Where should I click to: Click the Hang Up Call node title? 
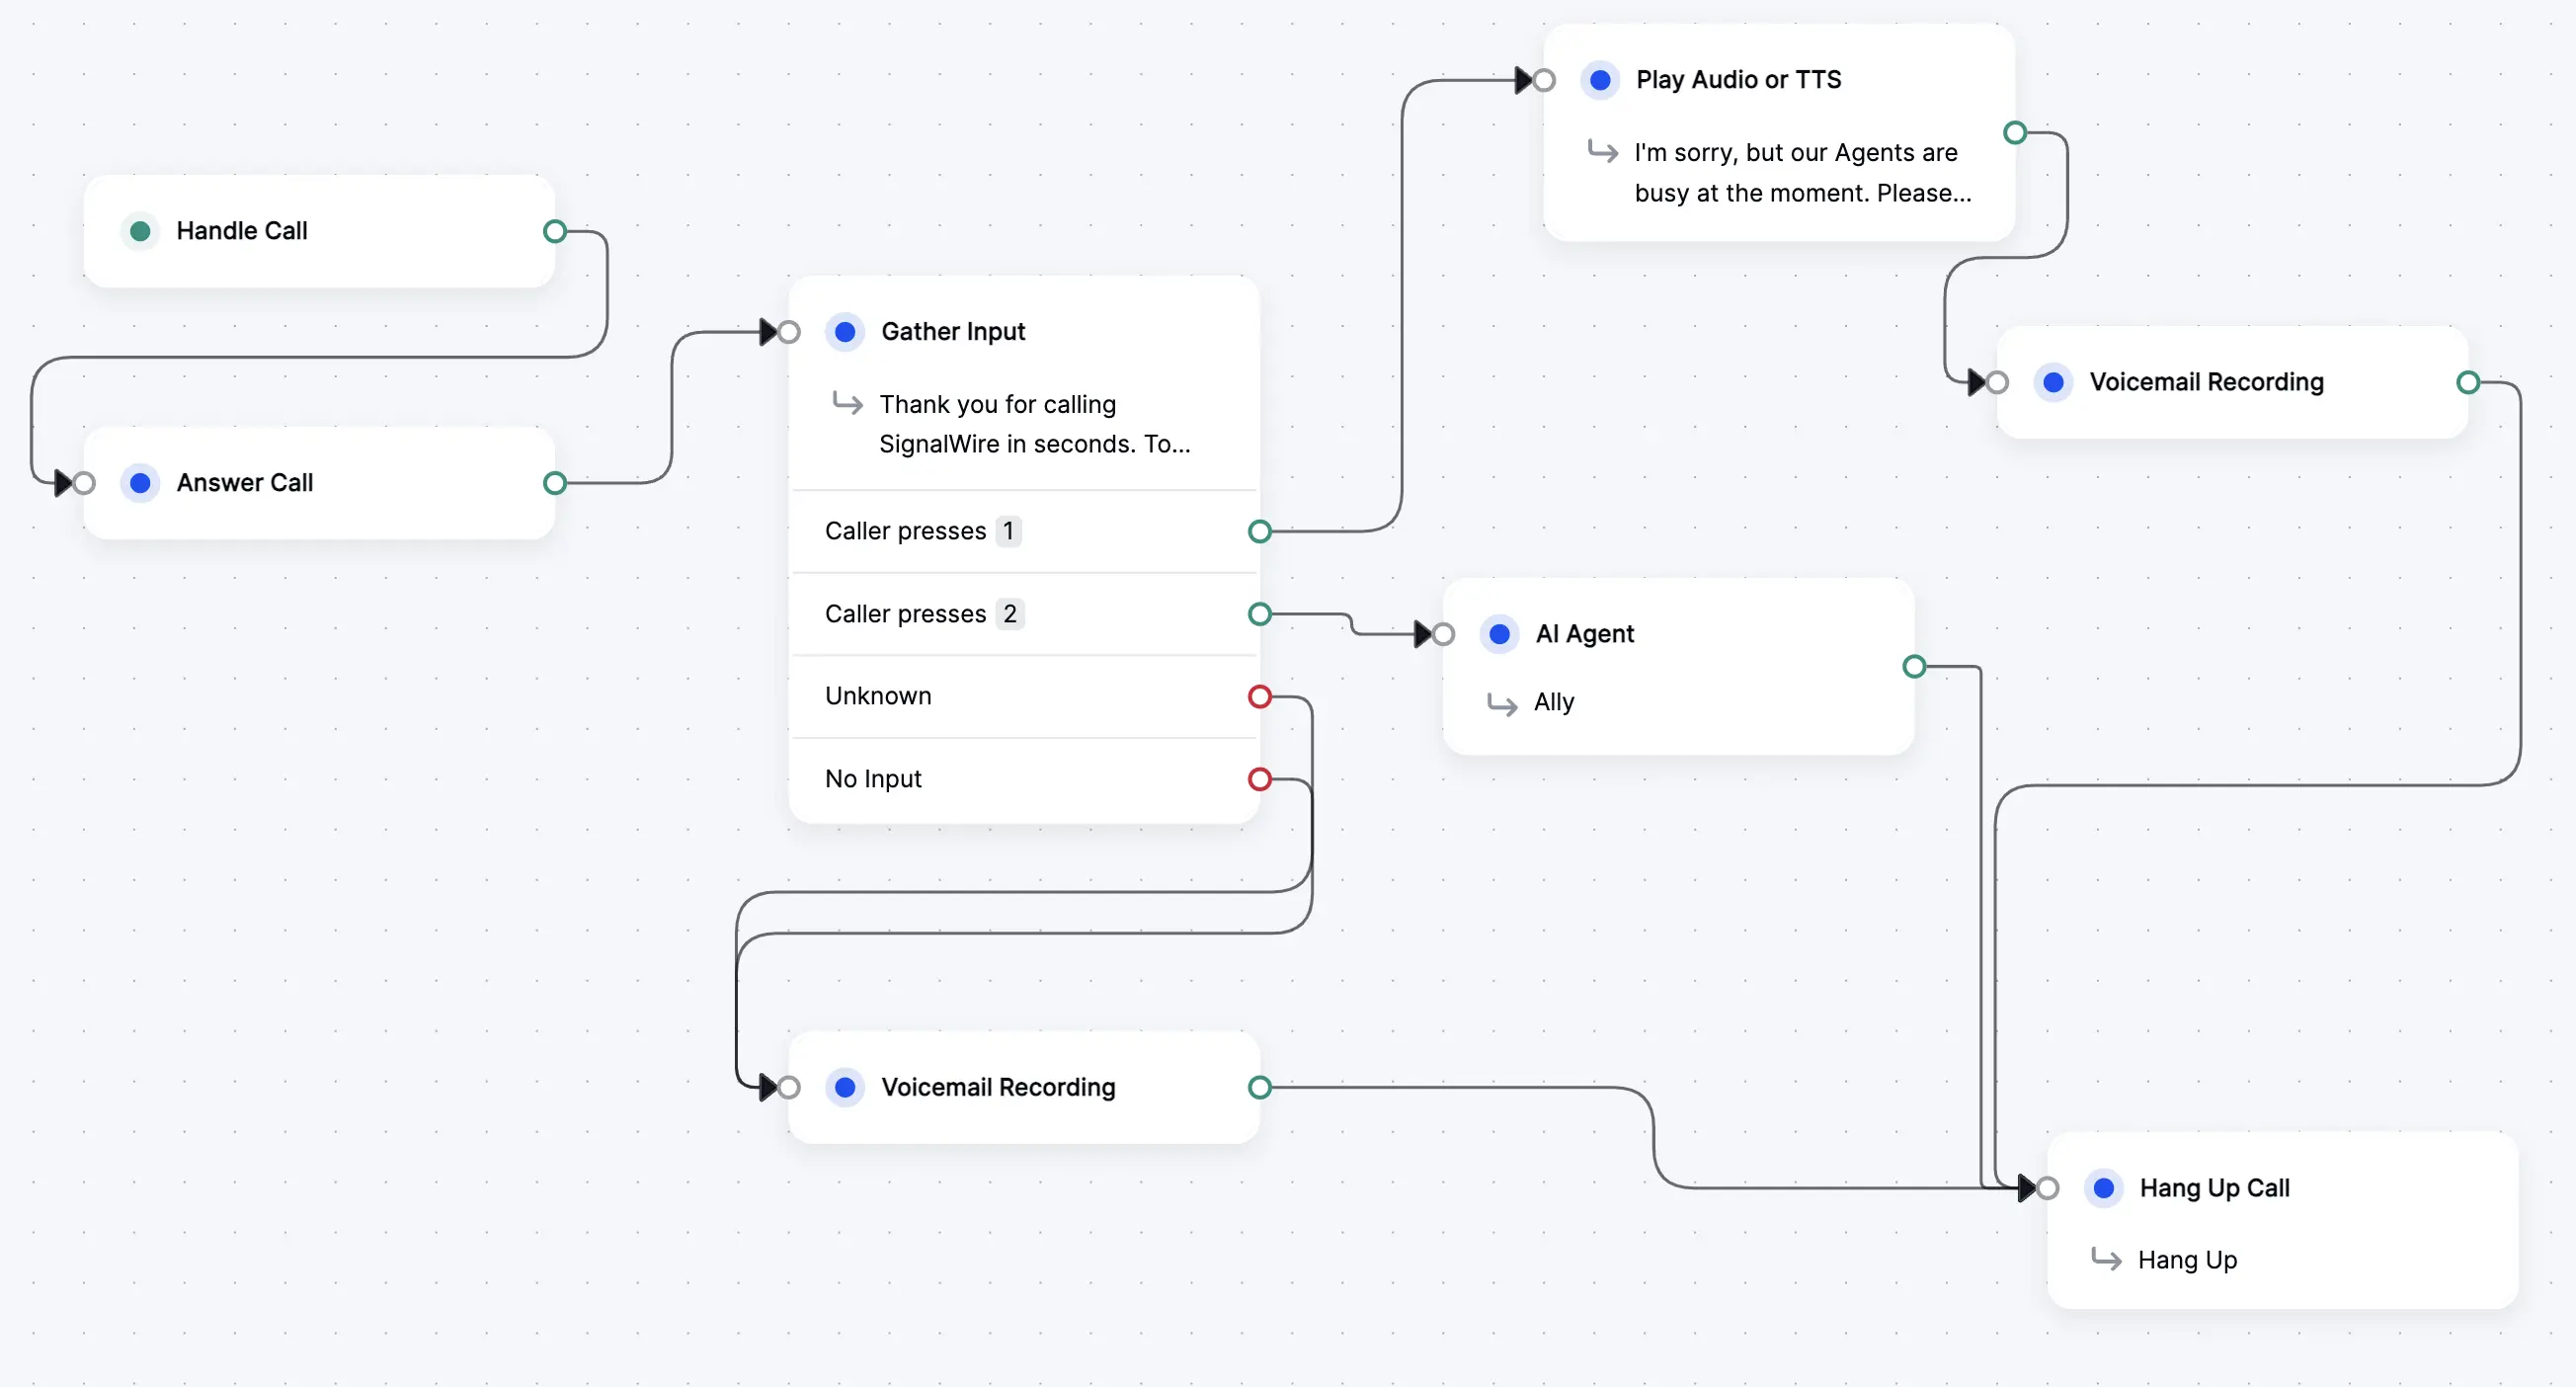tap(2214, 1187)
